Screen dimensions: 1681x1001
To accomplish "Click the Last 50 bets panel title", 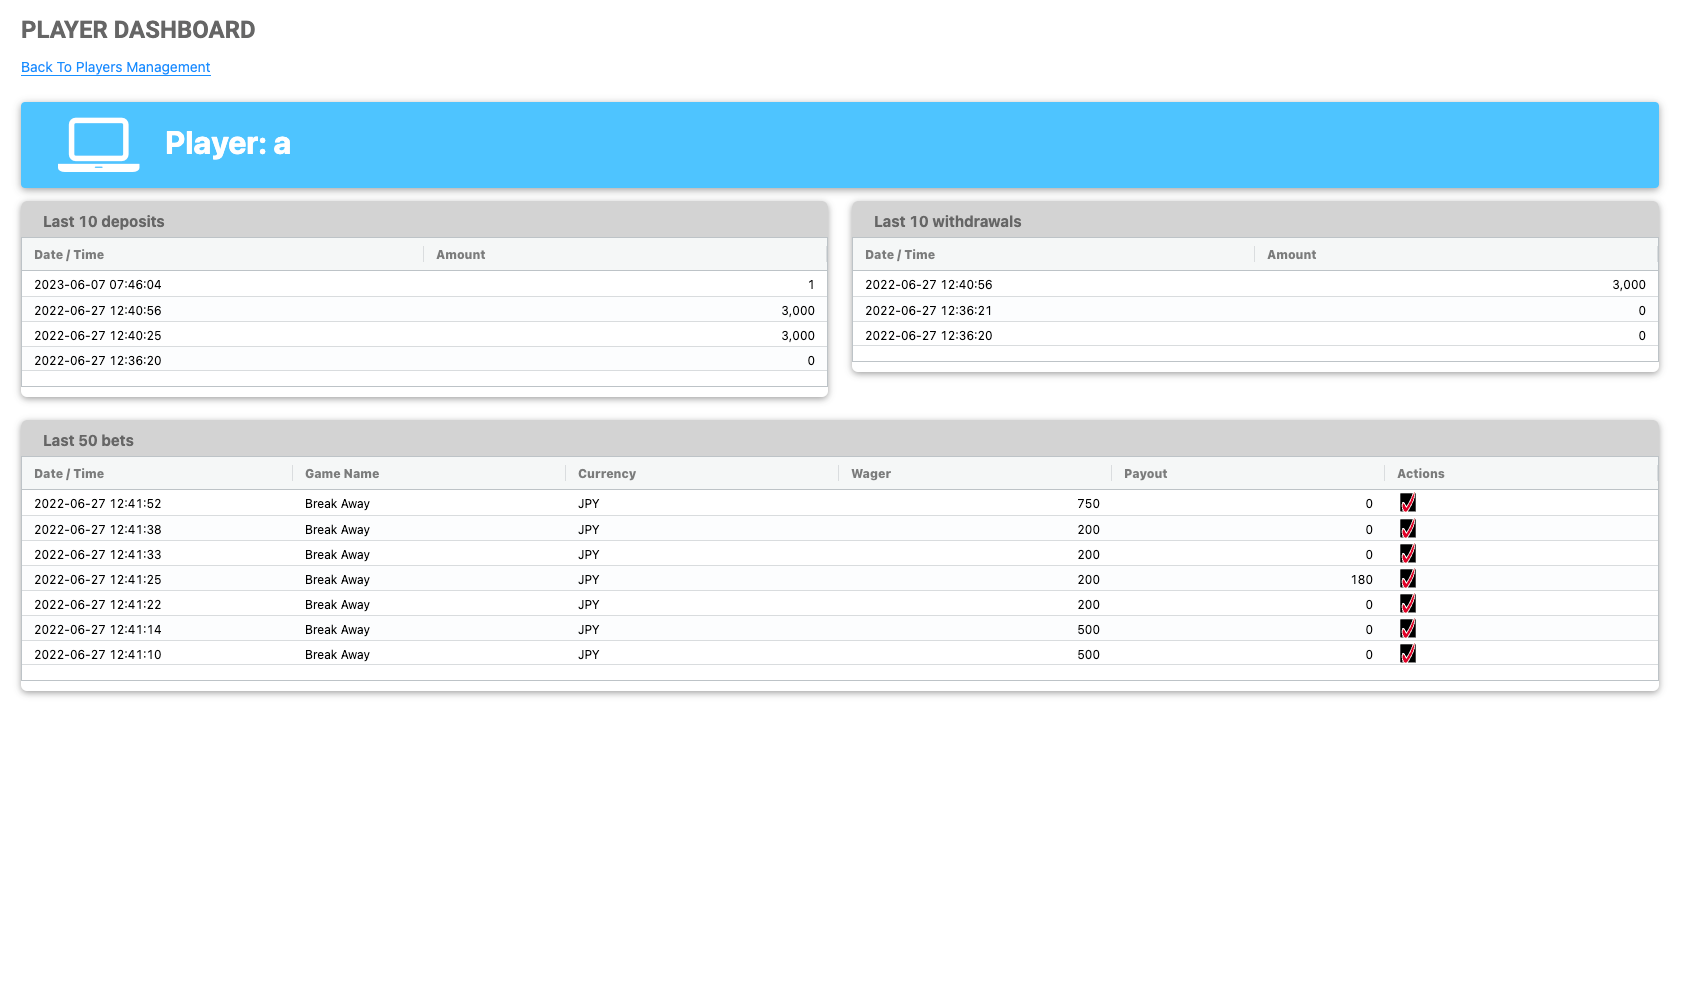I will point(88,441).
